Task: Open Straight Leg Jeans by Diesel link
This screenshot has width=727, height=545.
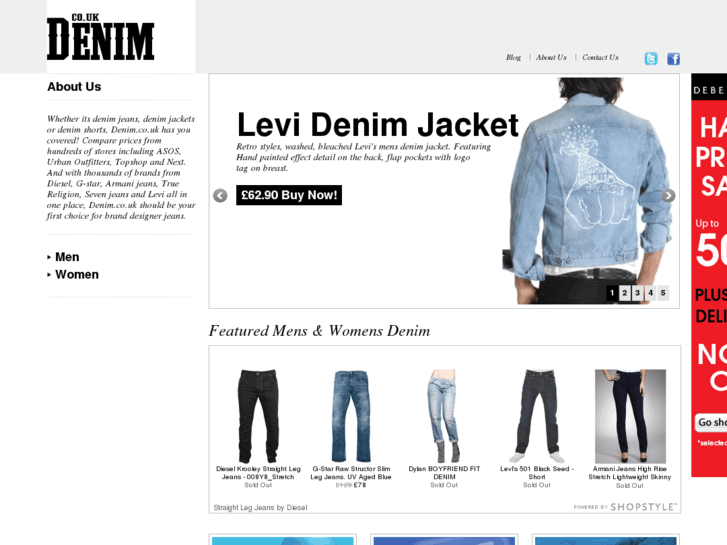Action: (260, 507)
